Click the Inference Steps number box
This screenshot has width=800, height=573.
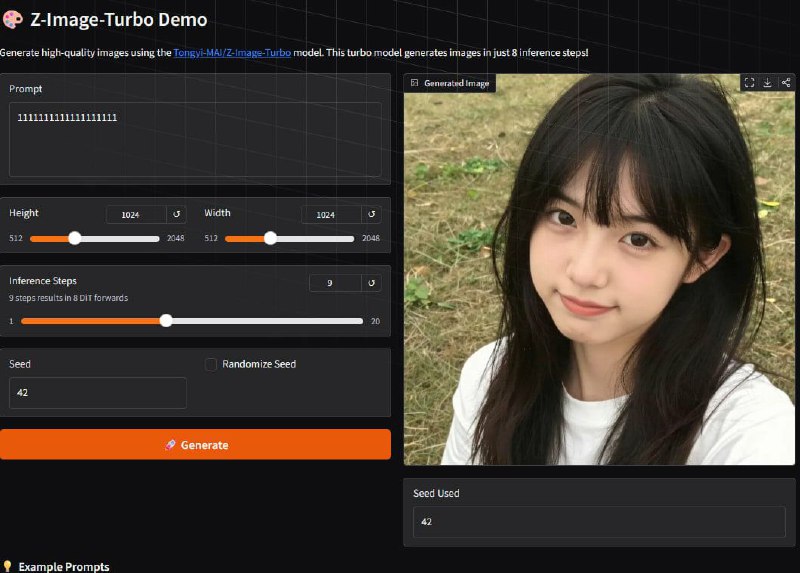coord(335,283)
